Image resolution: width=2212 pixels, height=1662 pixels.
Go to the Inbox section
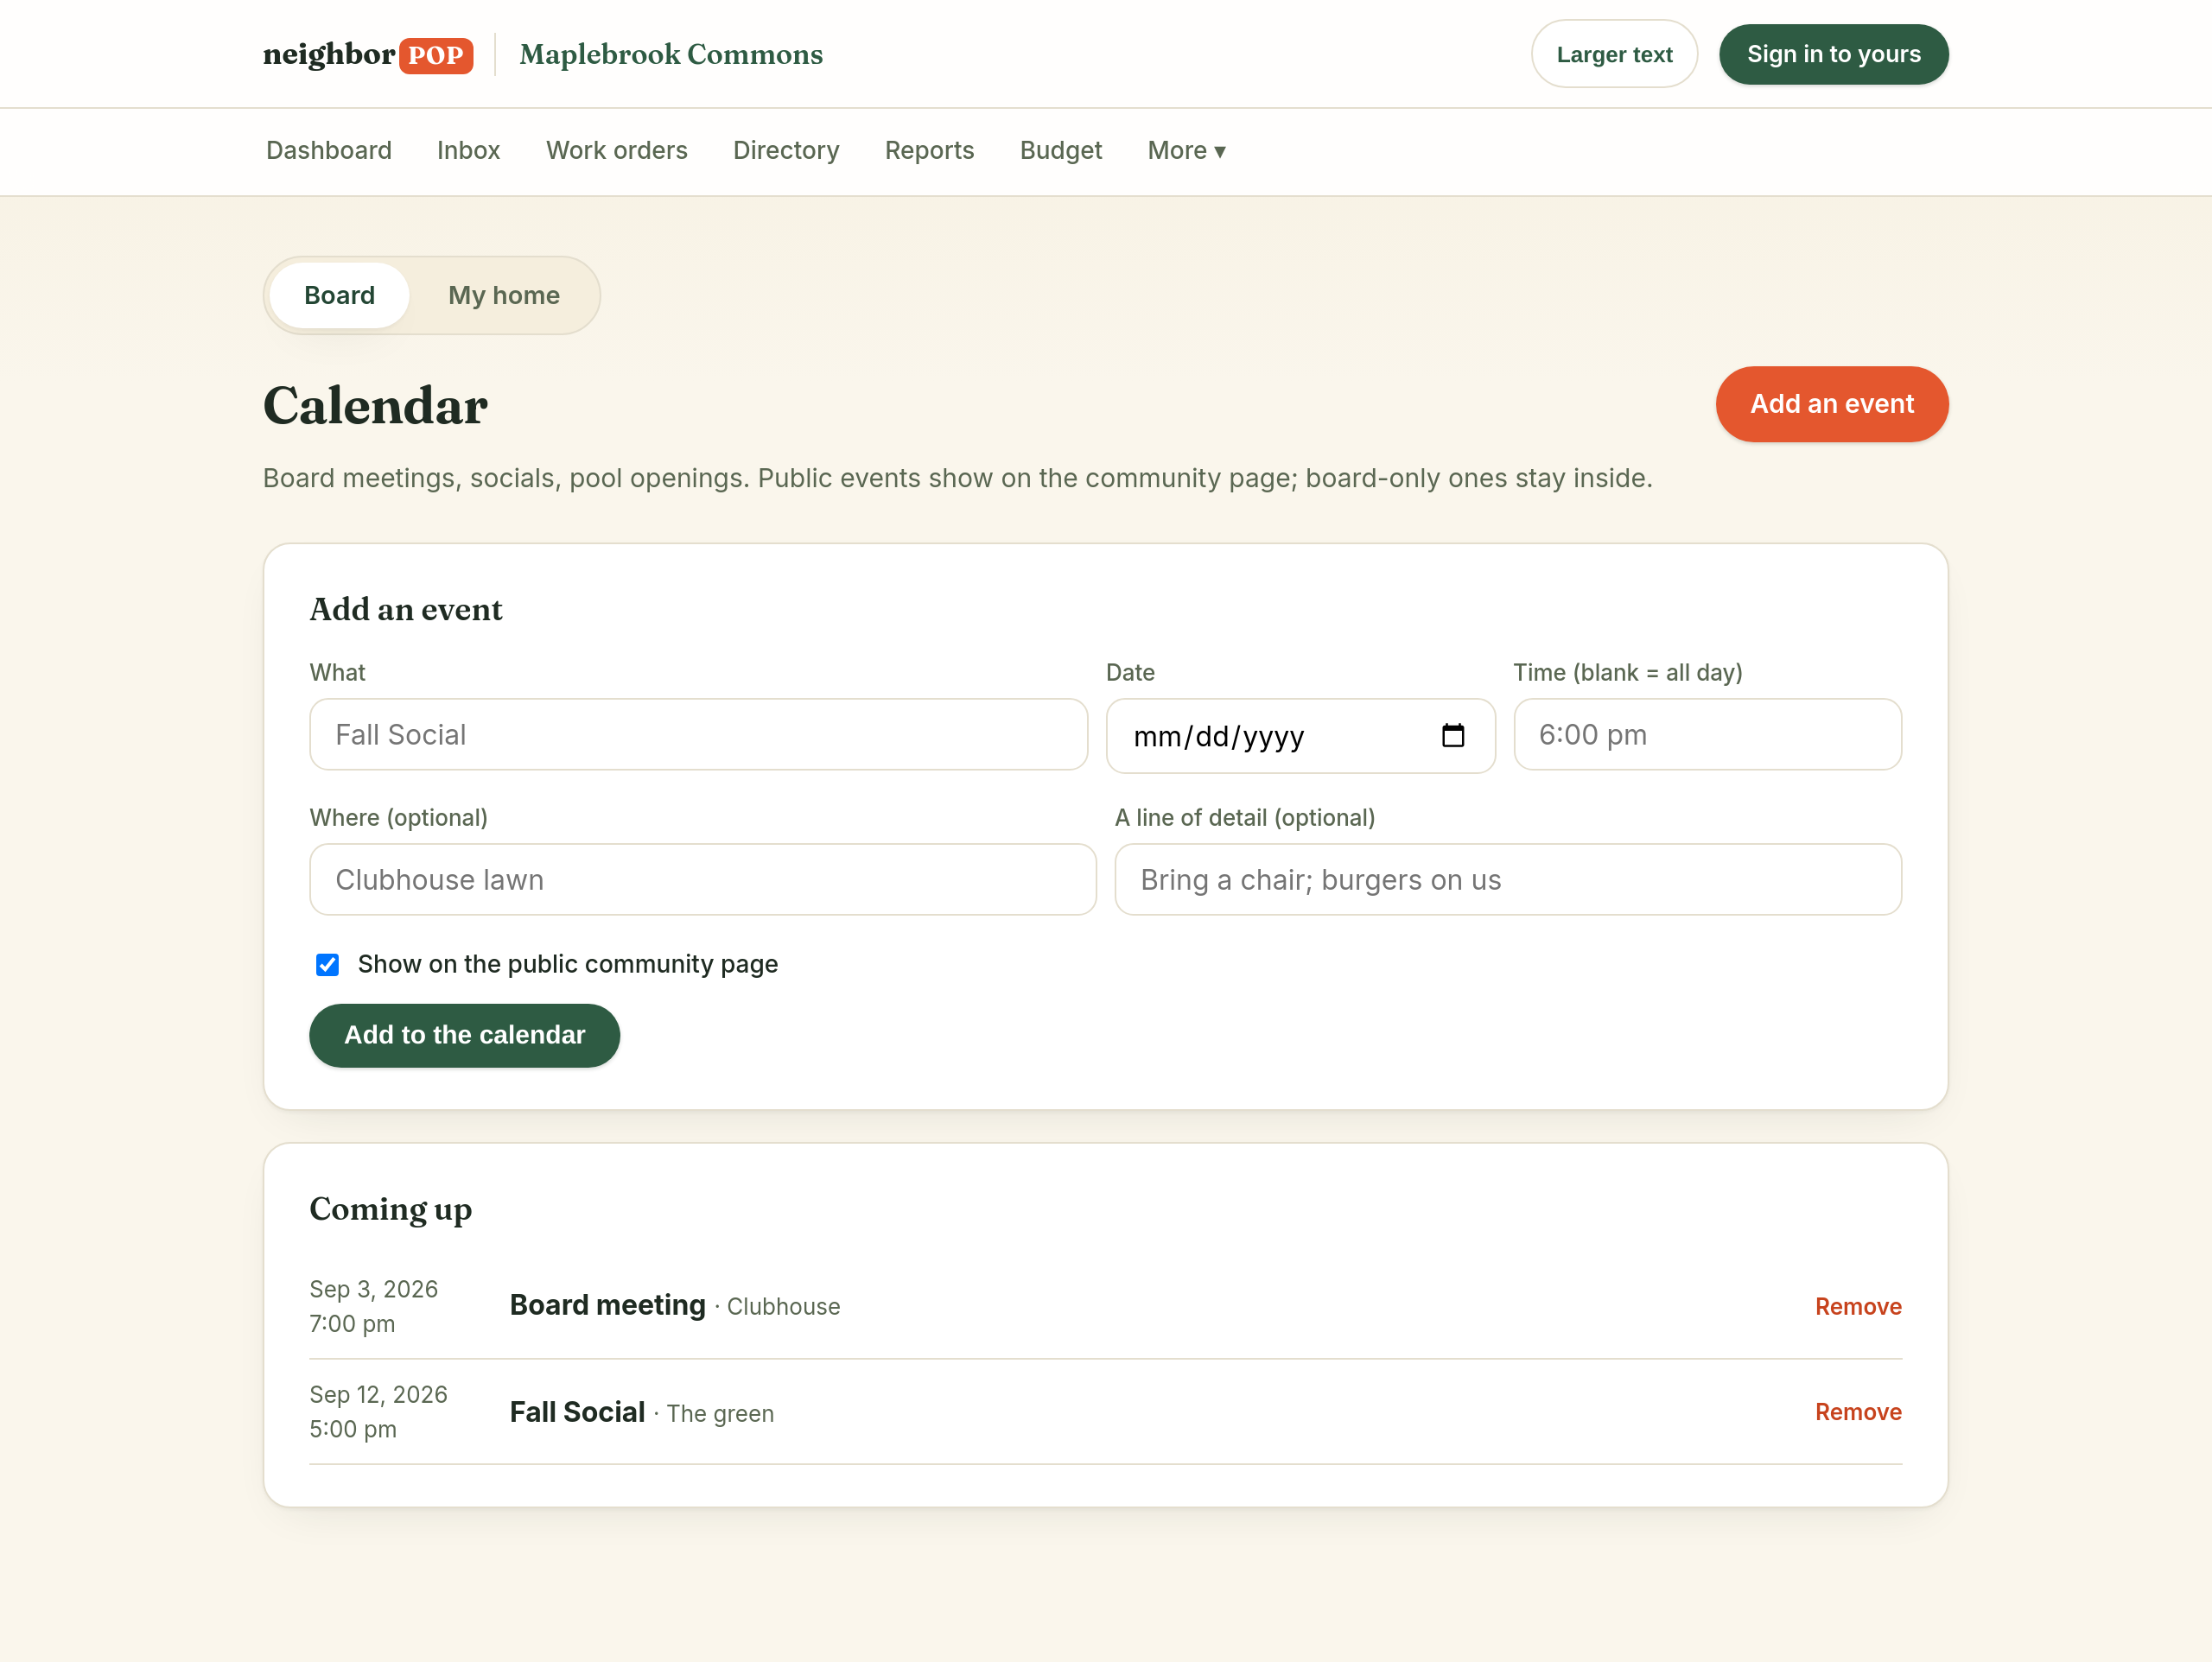[468, 150]
